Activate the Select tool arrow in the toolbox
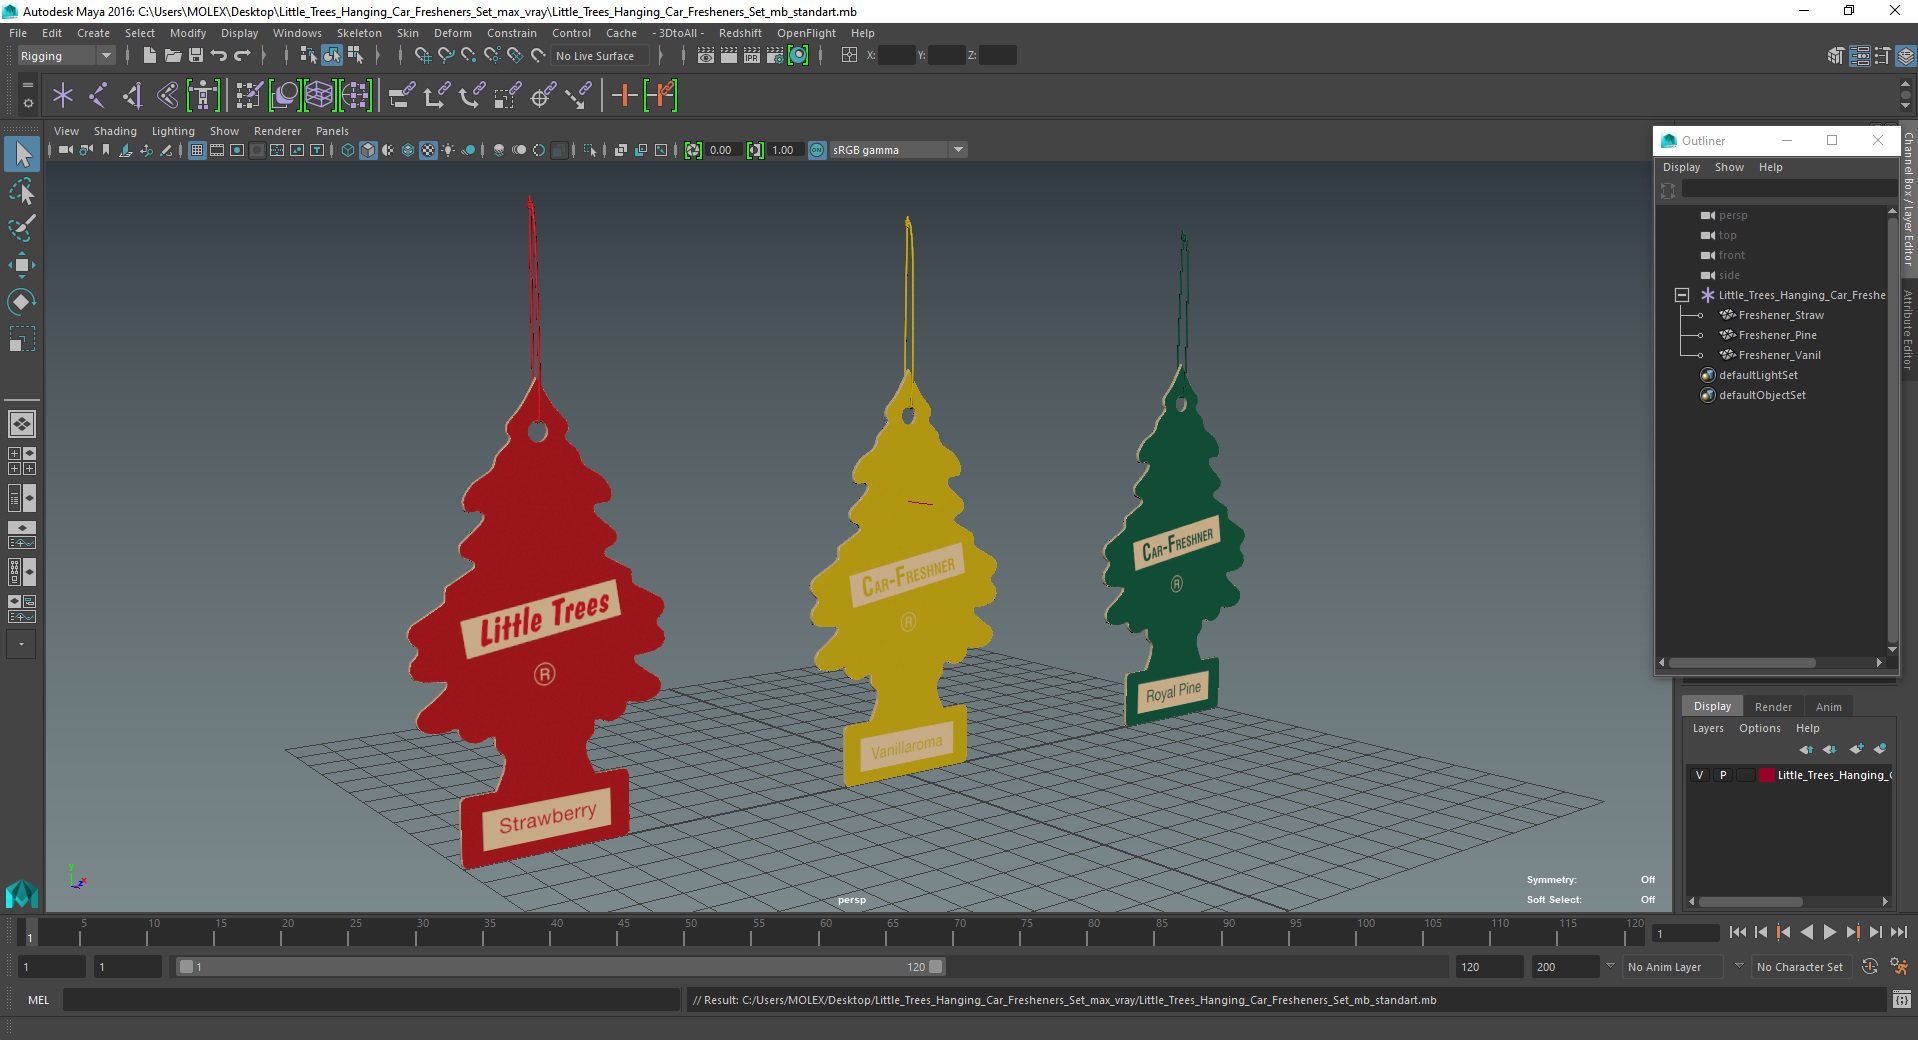Image resolution: width=1918 pixels, height=1040 pixels. (22, 154)
